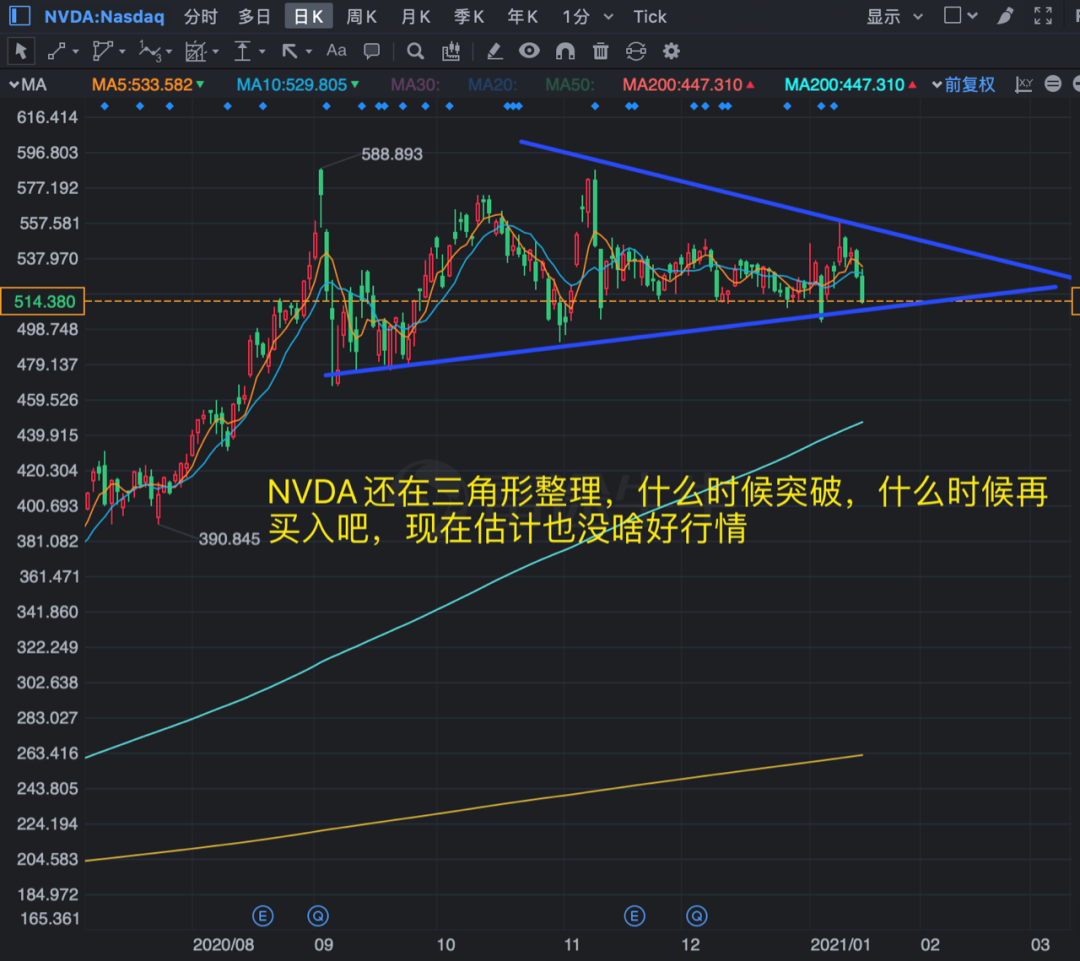Select the arrow cursor tool
This screenshot has height=961, width=1080.
tap(21, 51)
